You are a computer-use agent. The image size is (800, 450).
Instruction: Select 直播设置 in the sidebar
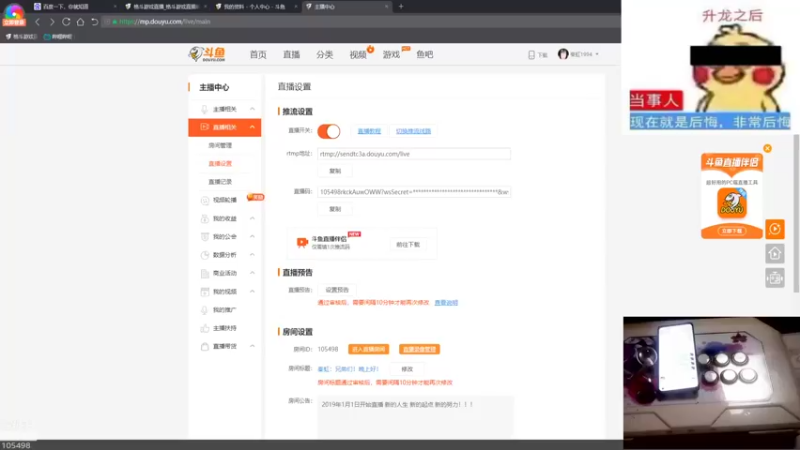(x=220, y=164)
